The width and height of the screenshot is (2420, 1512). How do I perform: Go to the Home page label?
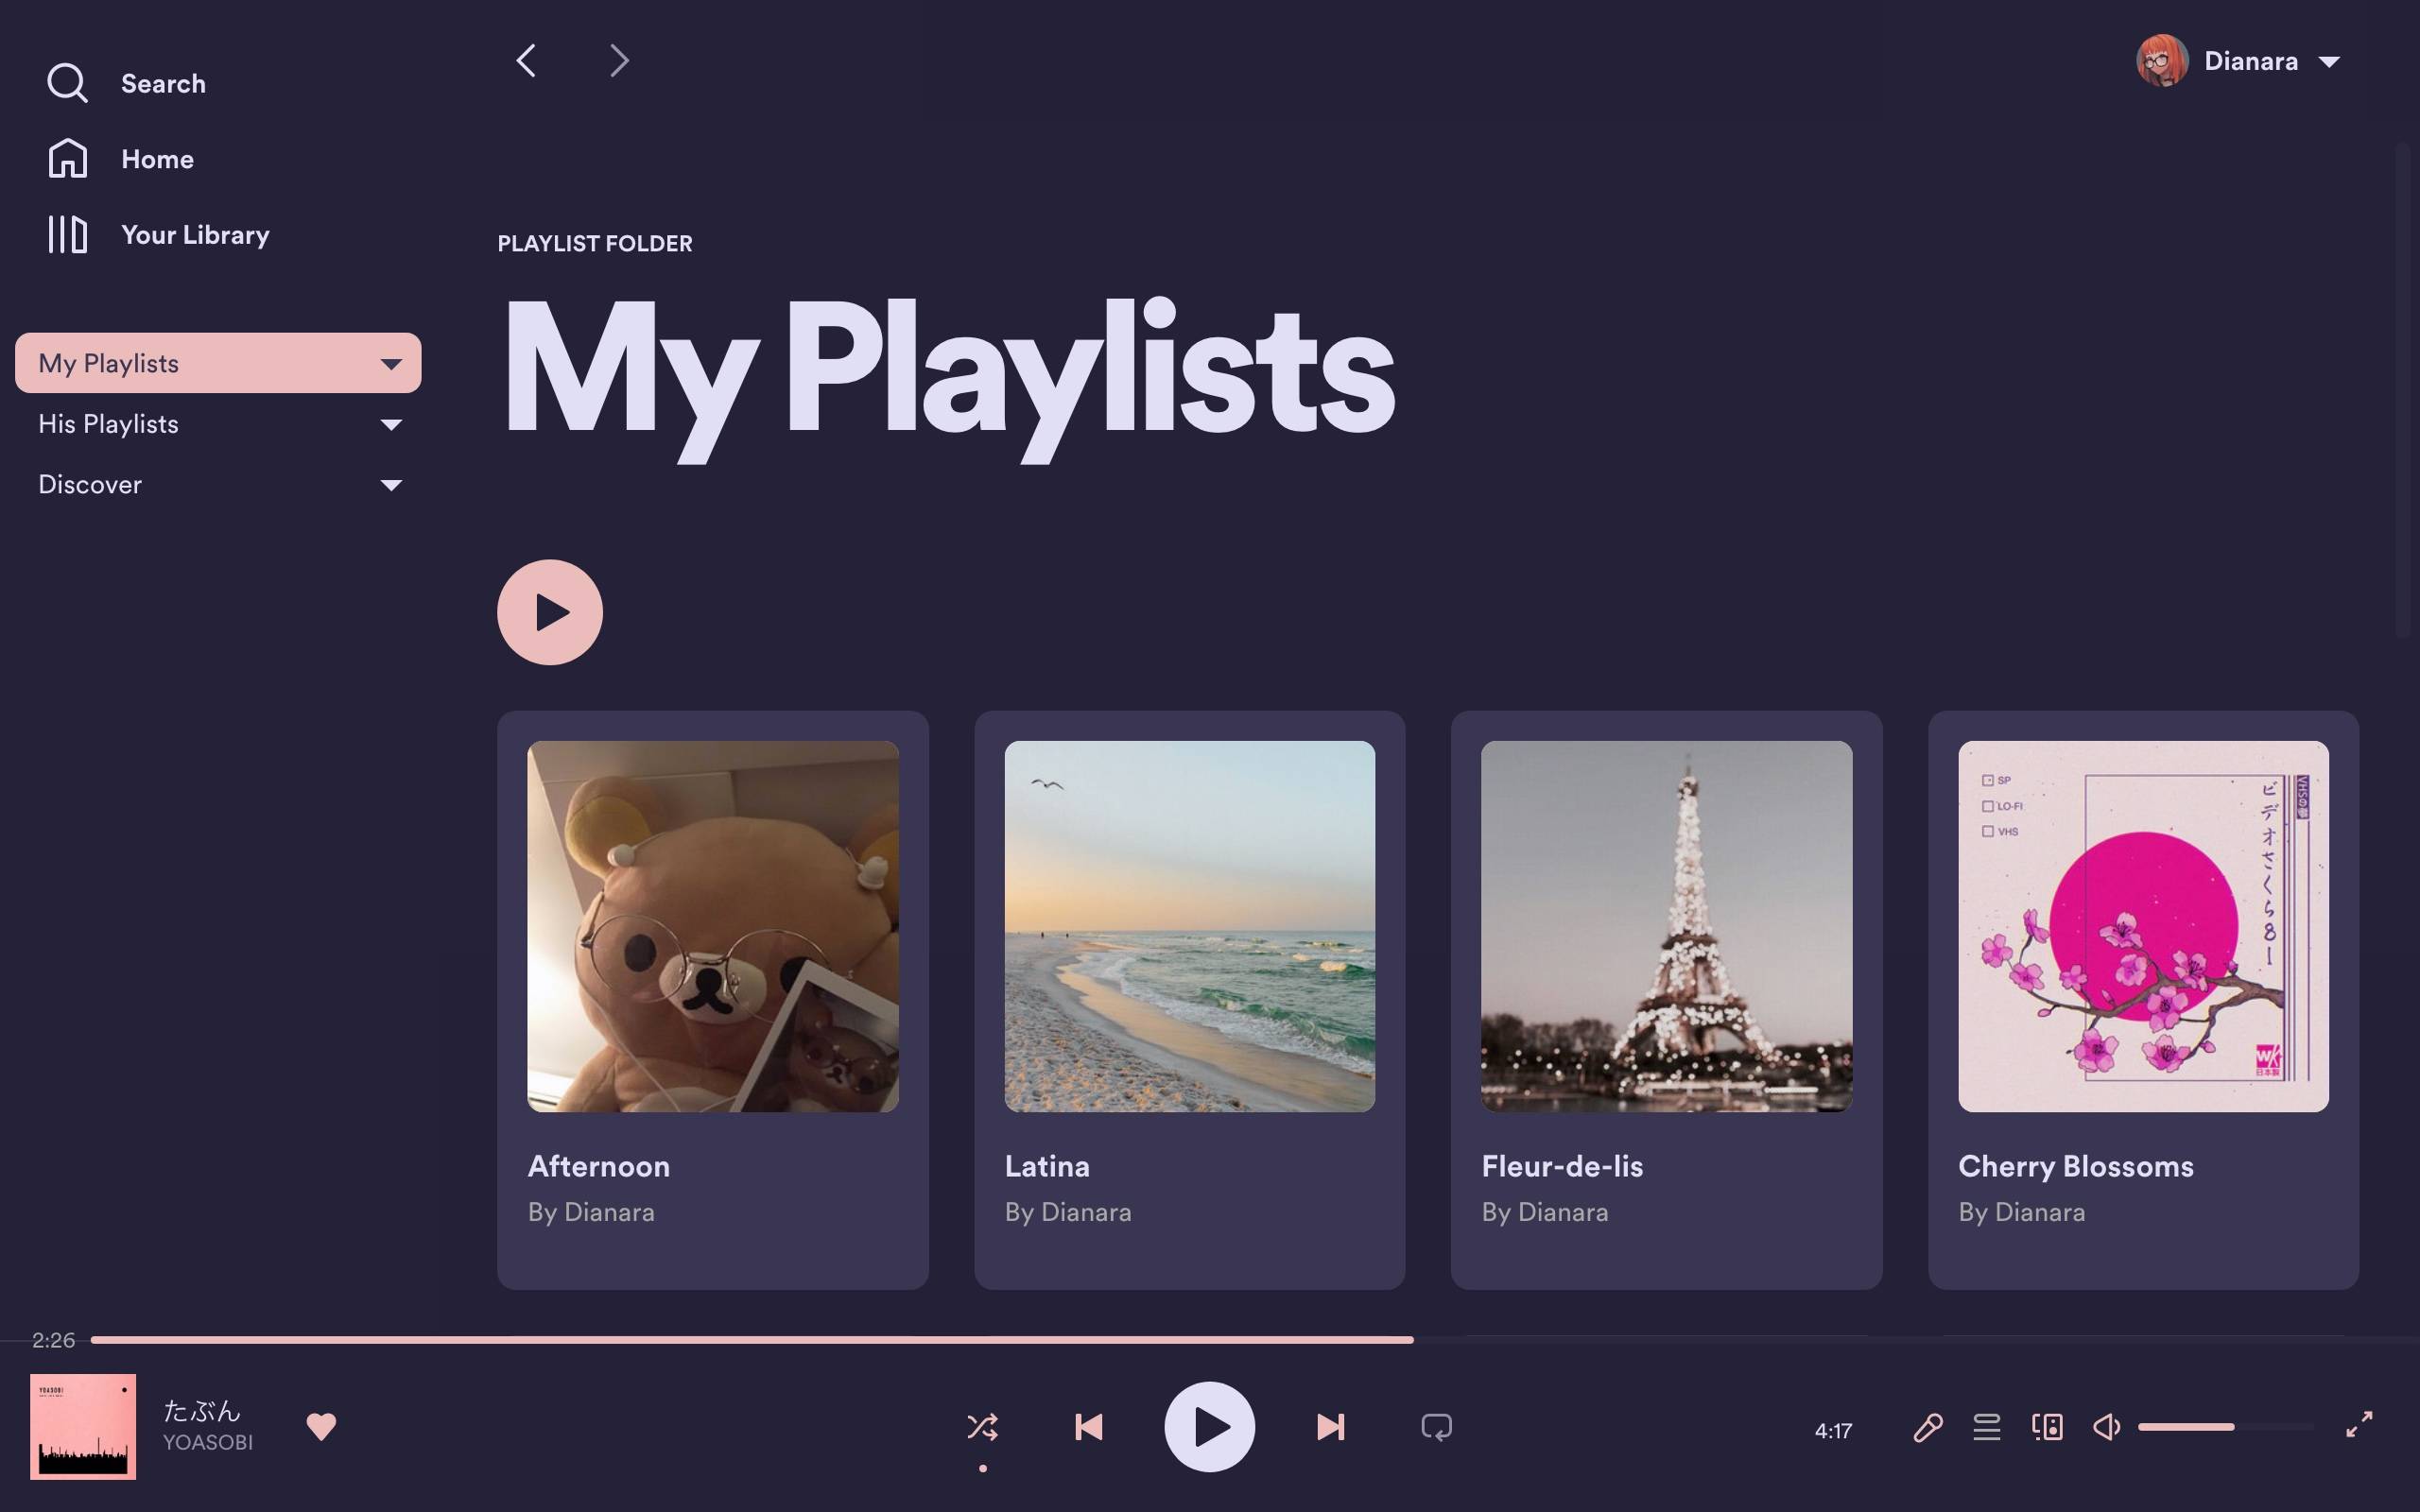coord(157,159)
